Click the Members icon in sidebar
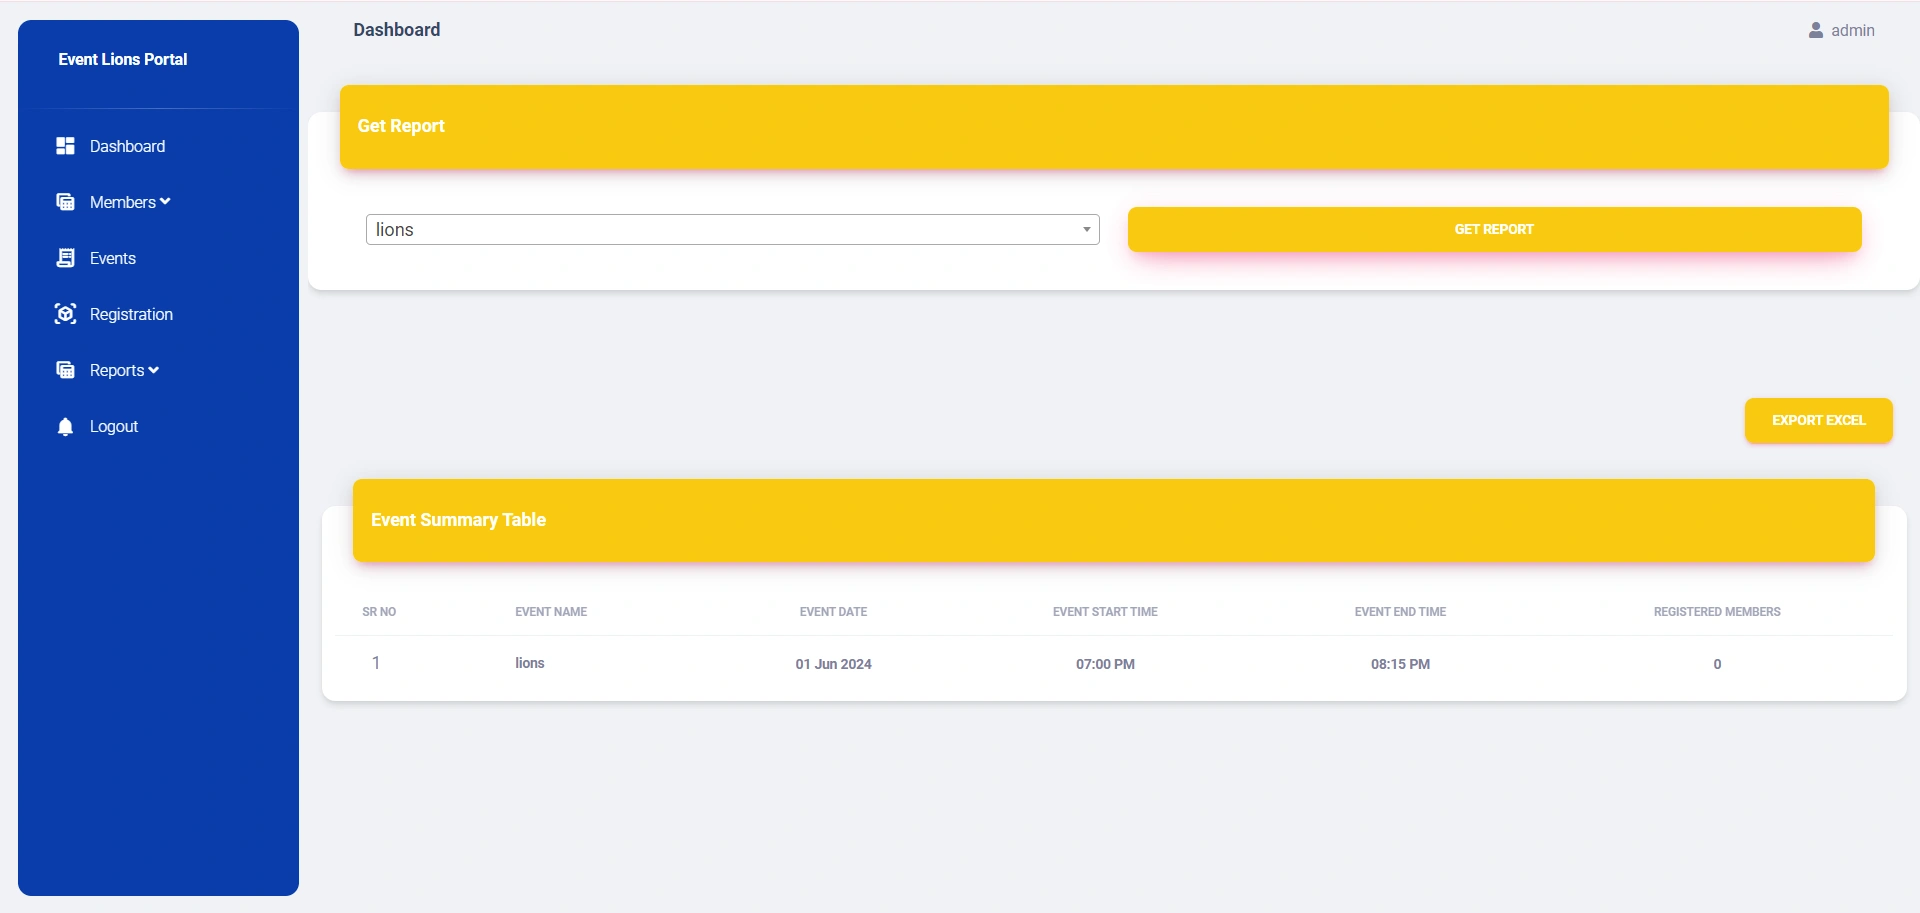Image resolution: width=1920 pixels, height=913 pixels. click(x=65, y=202)
